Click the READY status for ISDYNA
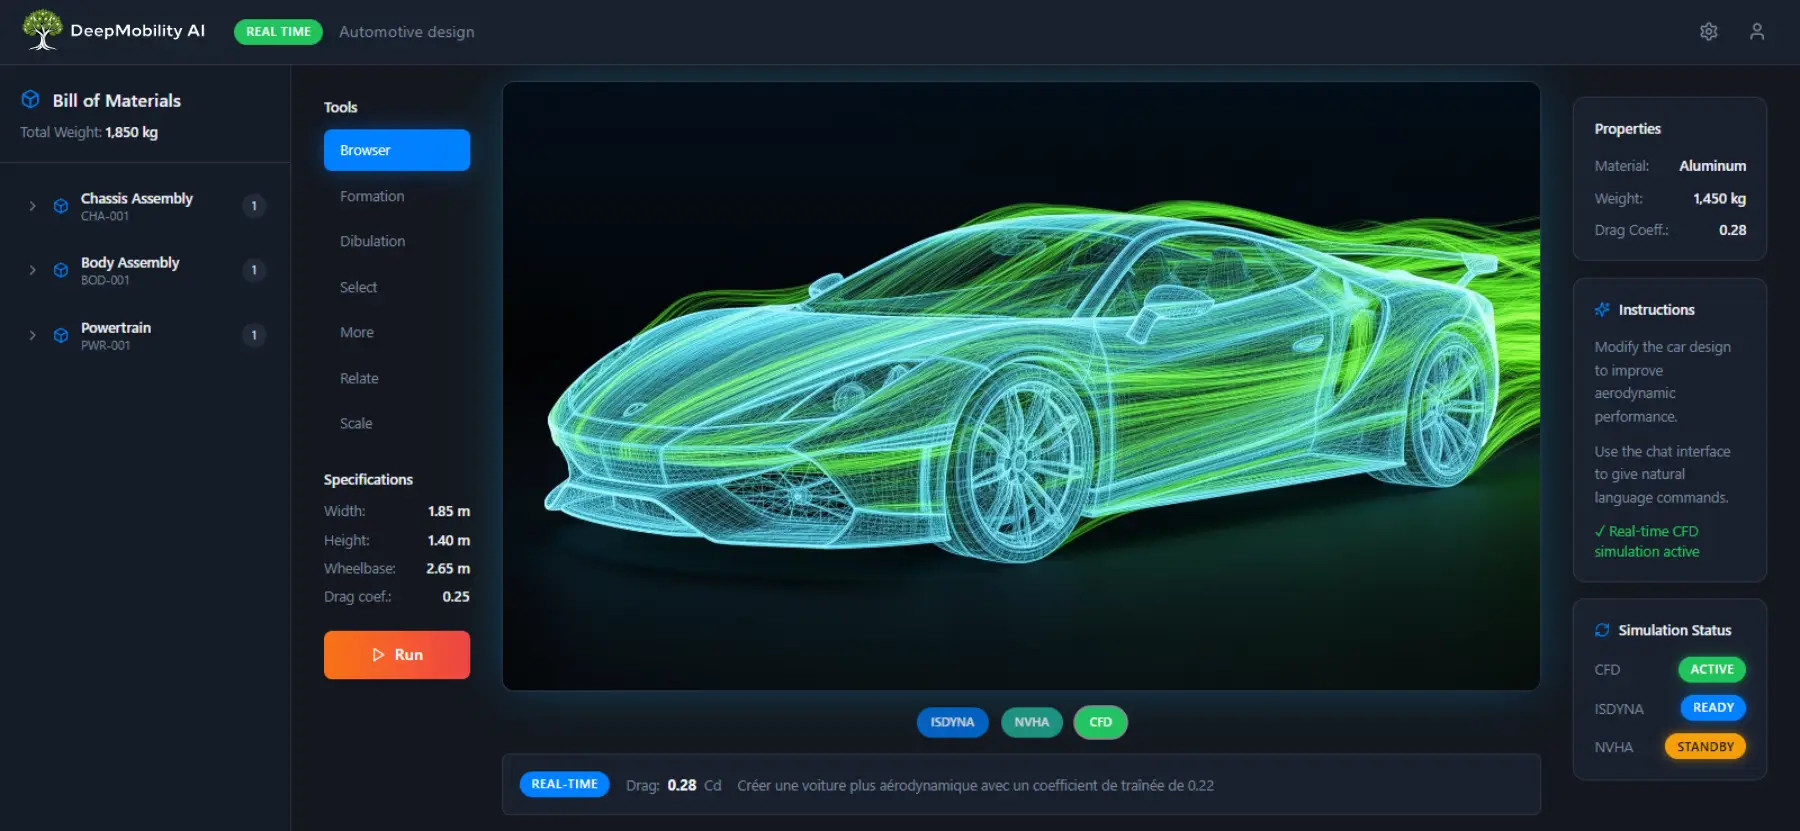Image resolution: width=1800 pixels, height=831 pixels. (x=1713, y=708)
